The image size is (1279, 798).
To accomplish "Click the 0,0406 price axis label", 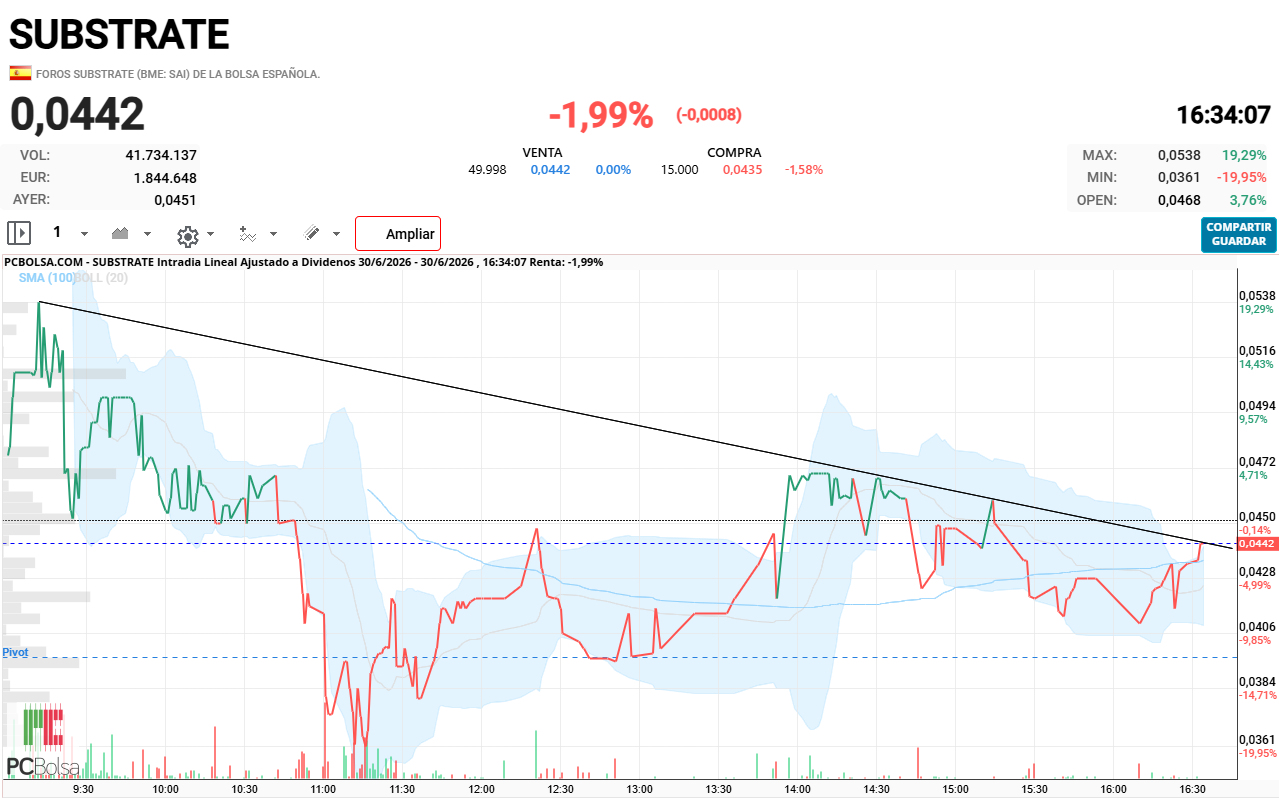I will click(x=1257, y=626).
